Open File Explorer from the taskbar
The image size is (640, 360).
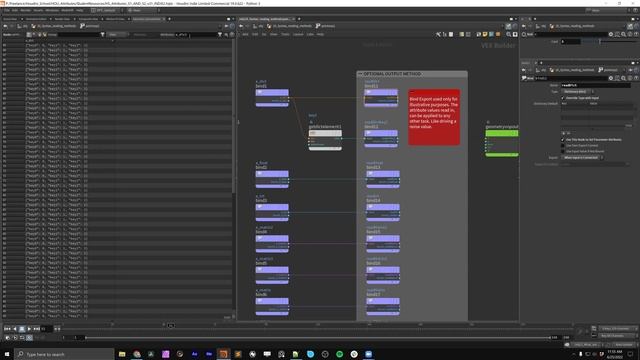click(x=122, y=354)
